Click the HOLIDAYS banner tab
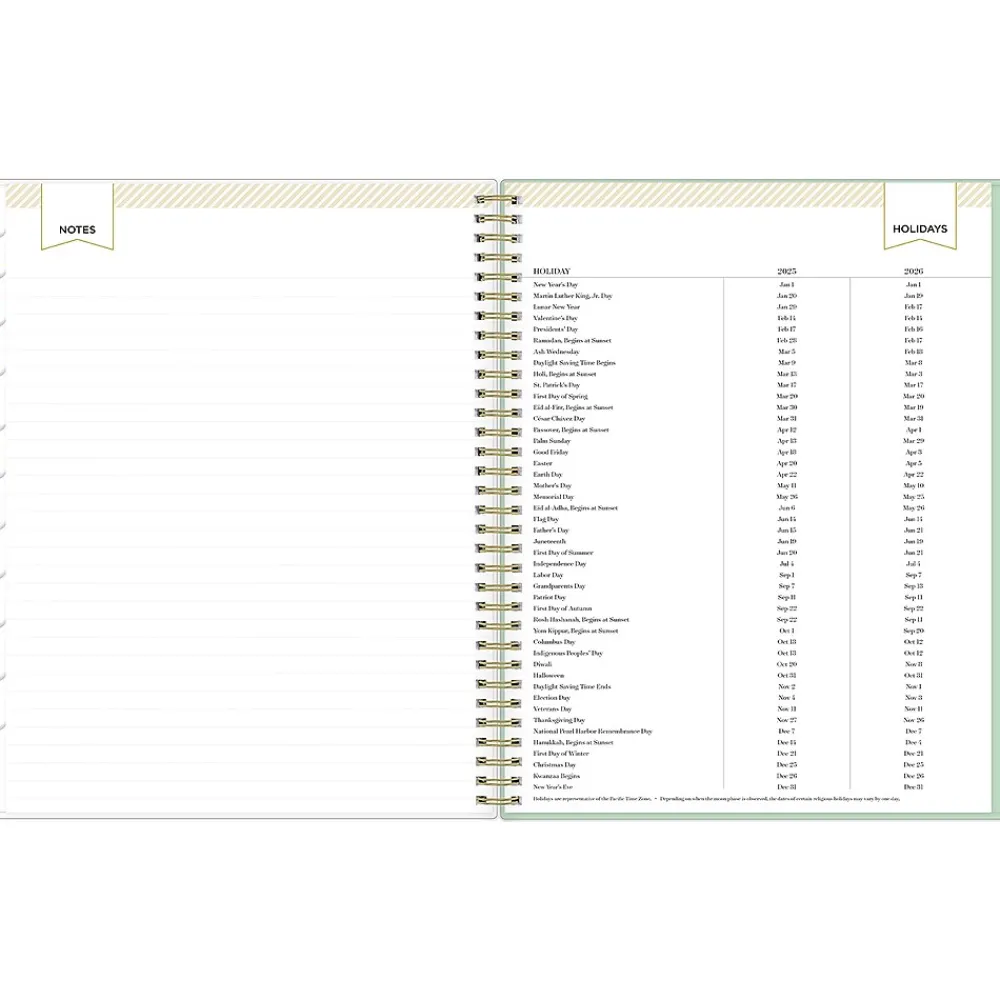The width and height of the screenshot is (1000, 1000). tap(919, 229)
